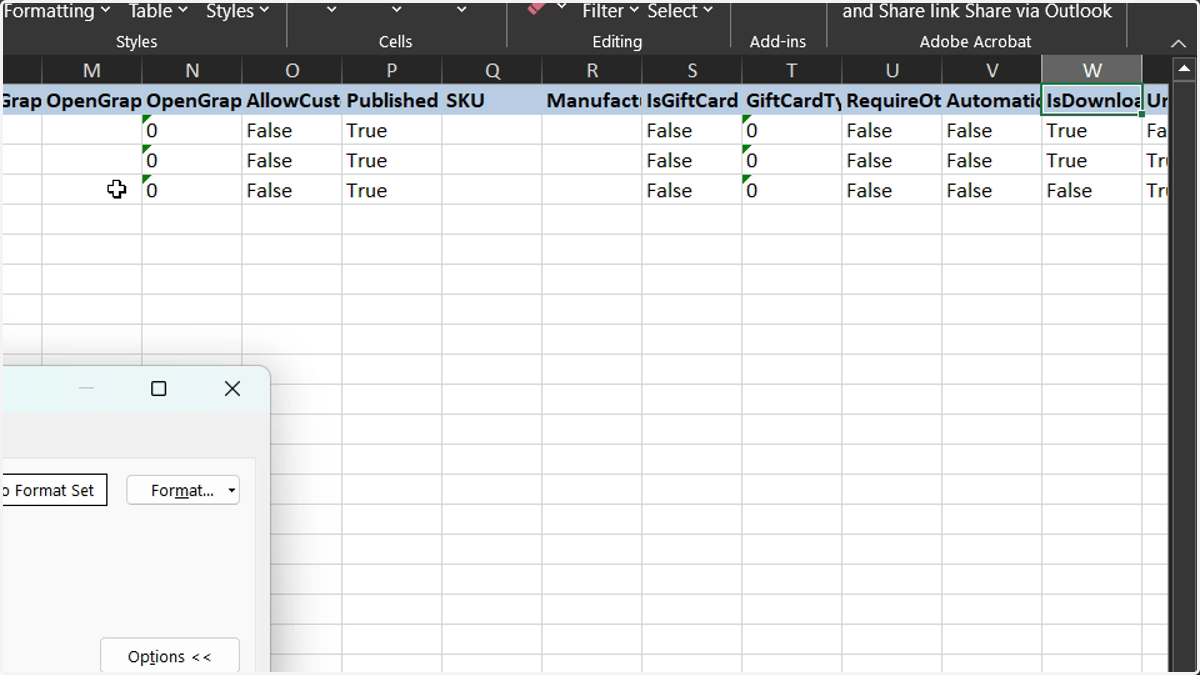Maximize the Find Format dialog window
The height and width of the screenshot is (675, 1200).
click(x=158, y=389)
